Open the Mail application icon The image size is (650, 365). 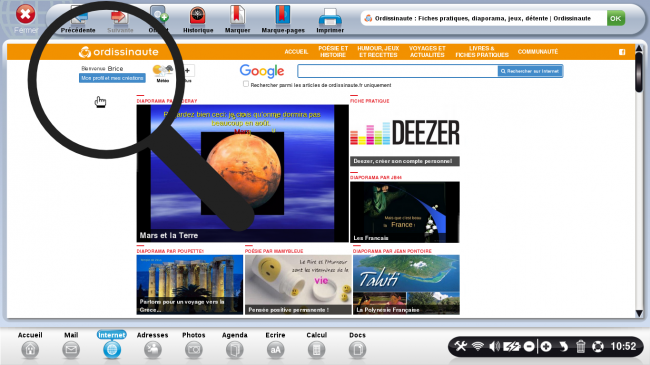pos(71,350)
